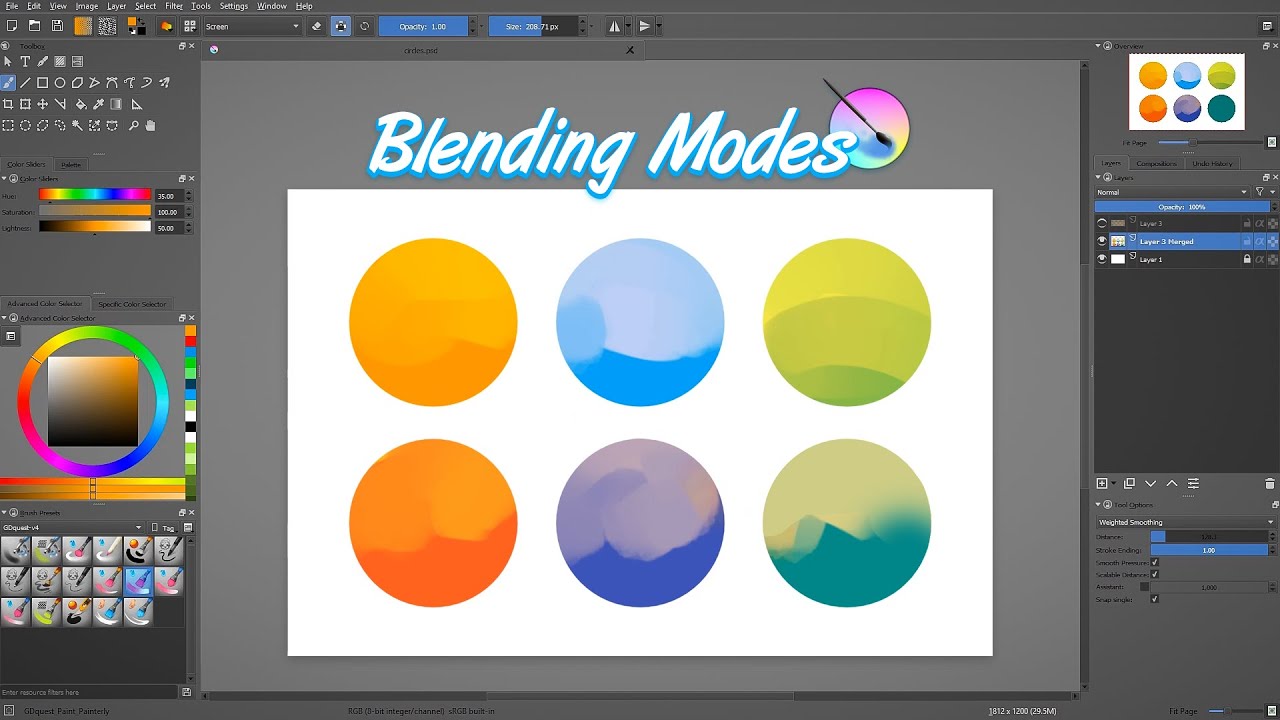Viewport: 1280px width, 720px height.
Task: Select the Move tool
Action: (42, 104)
